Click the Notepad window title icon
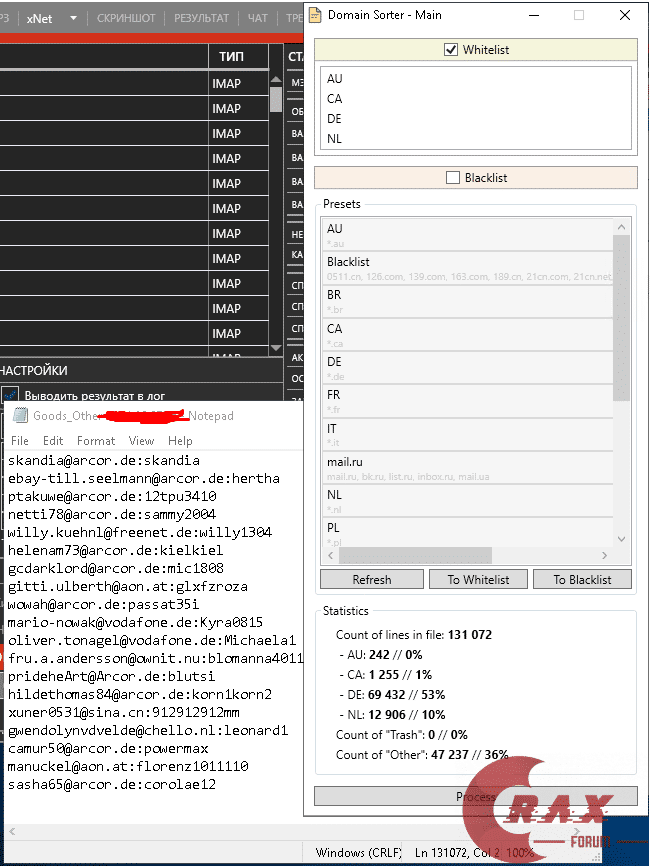Image resolution: width=650 pixels, height=866 pixels. point(20,415)
